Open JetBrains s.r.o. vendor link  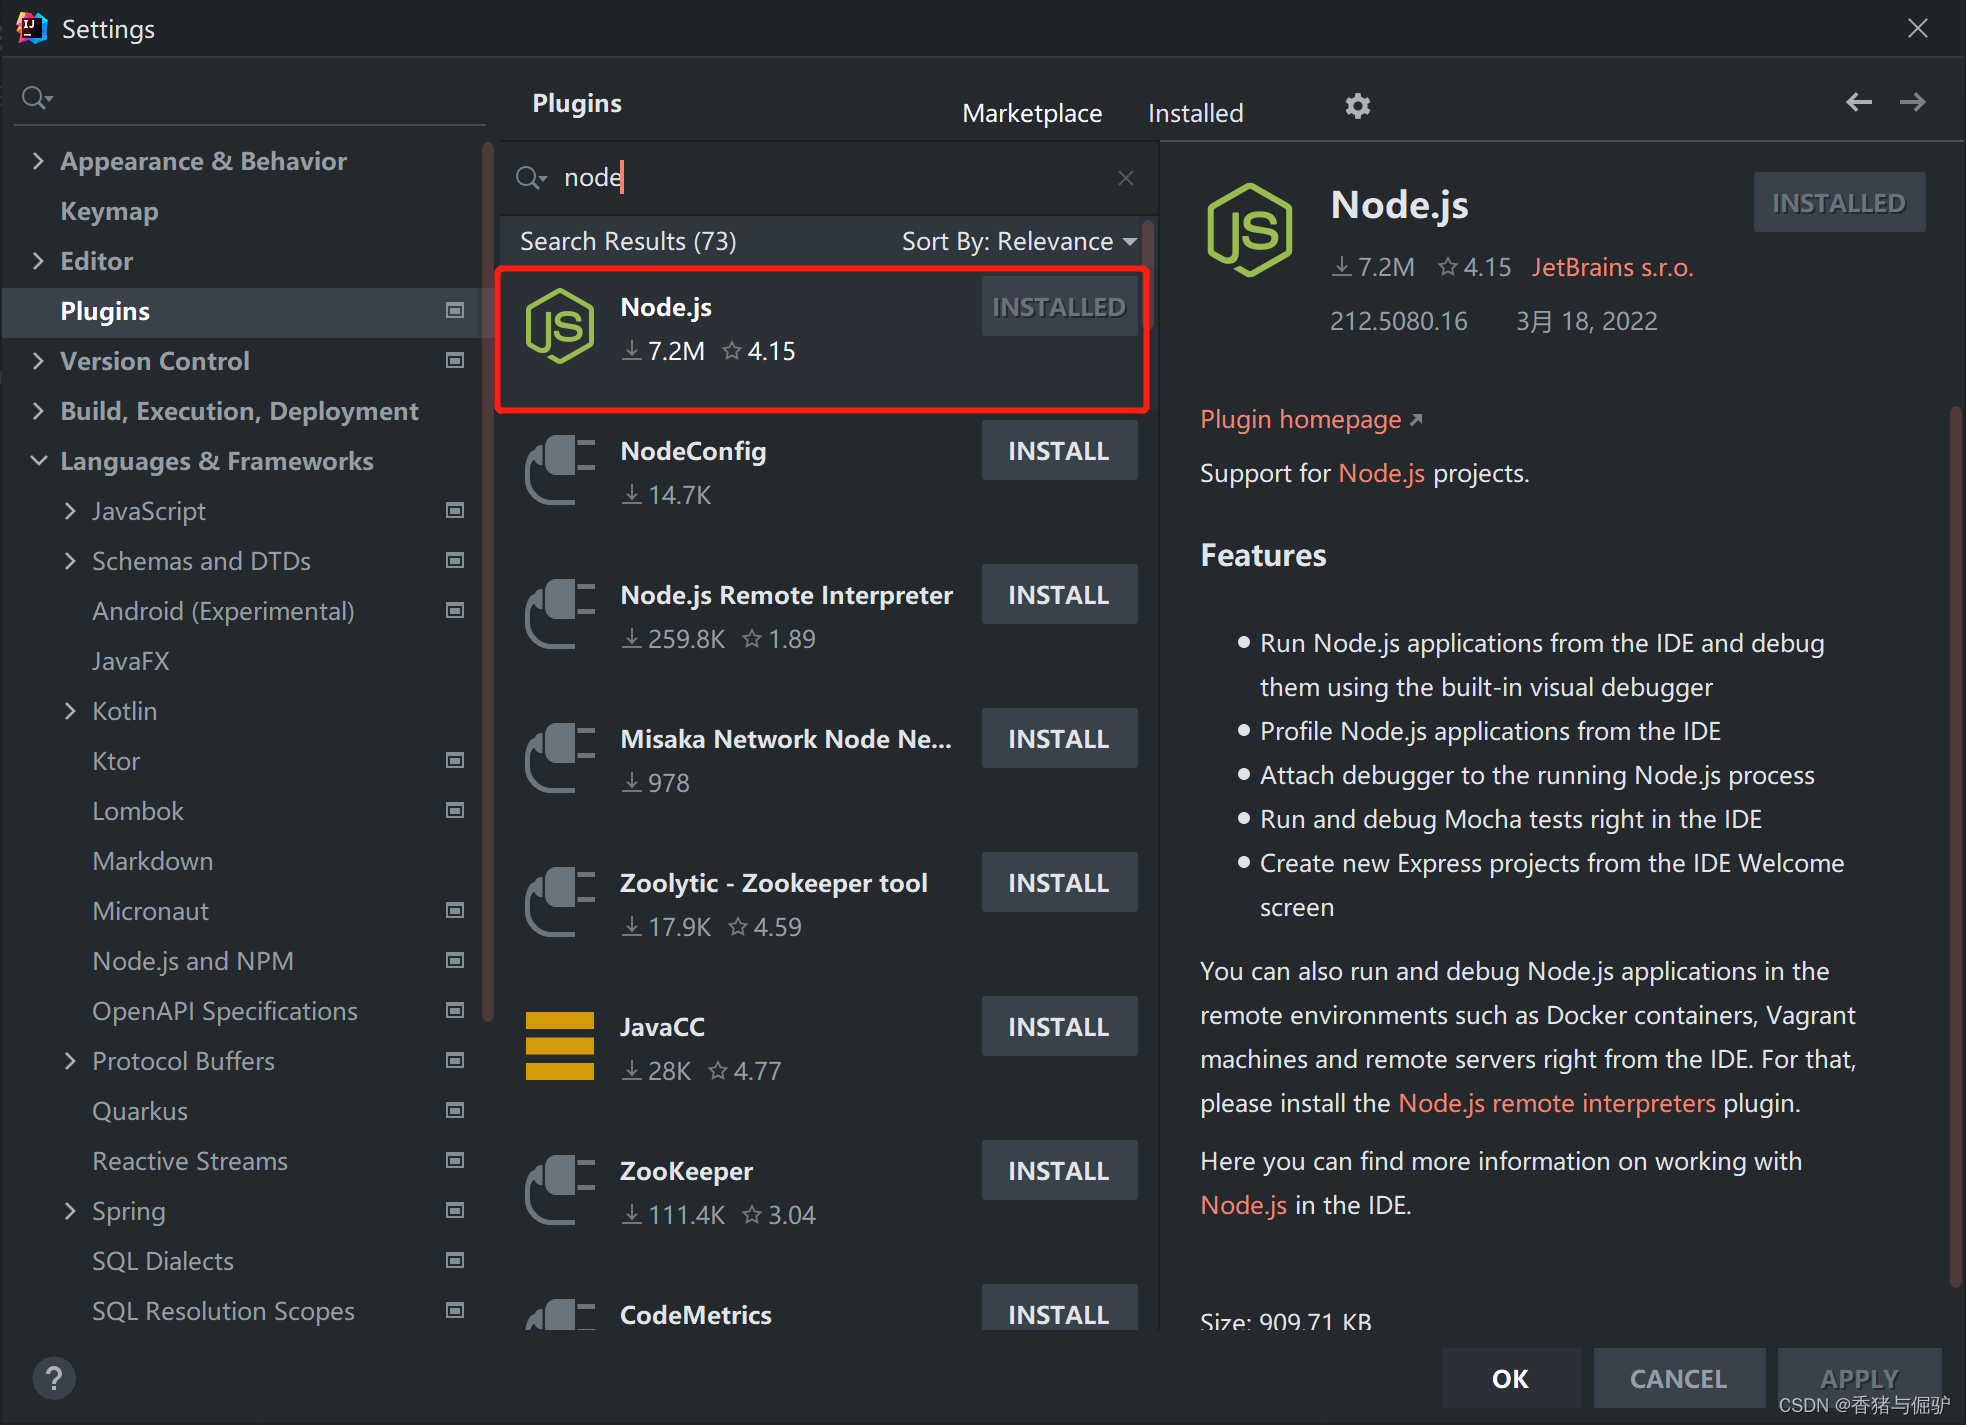click(x=1612, y=268)
